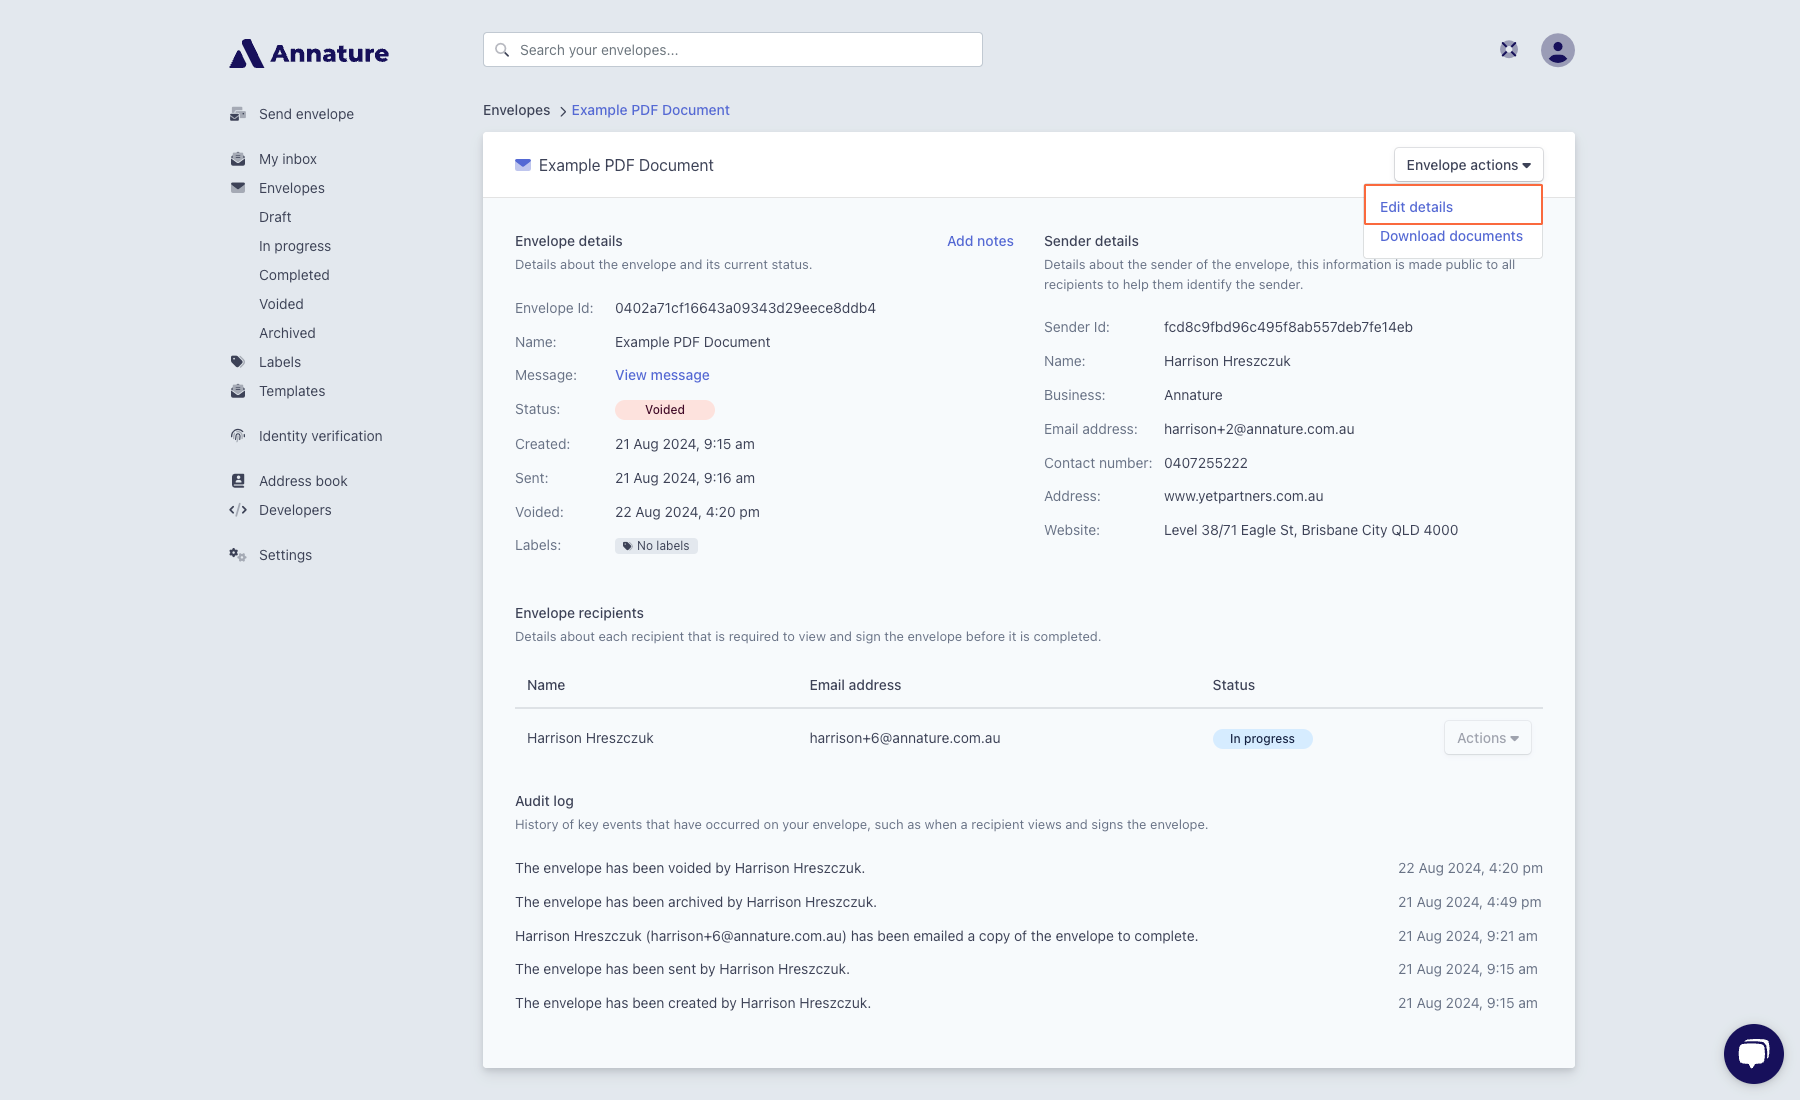
Task: Open the View message link
Action: pyautogui.click(x=662, y=375)
